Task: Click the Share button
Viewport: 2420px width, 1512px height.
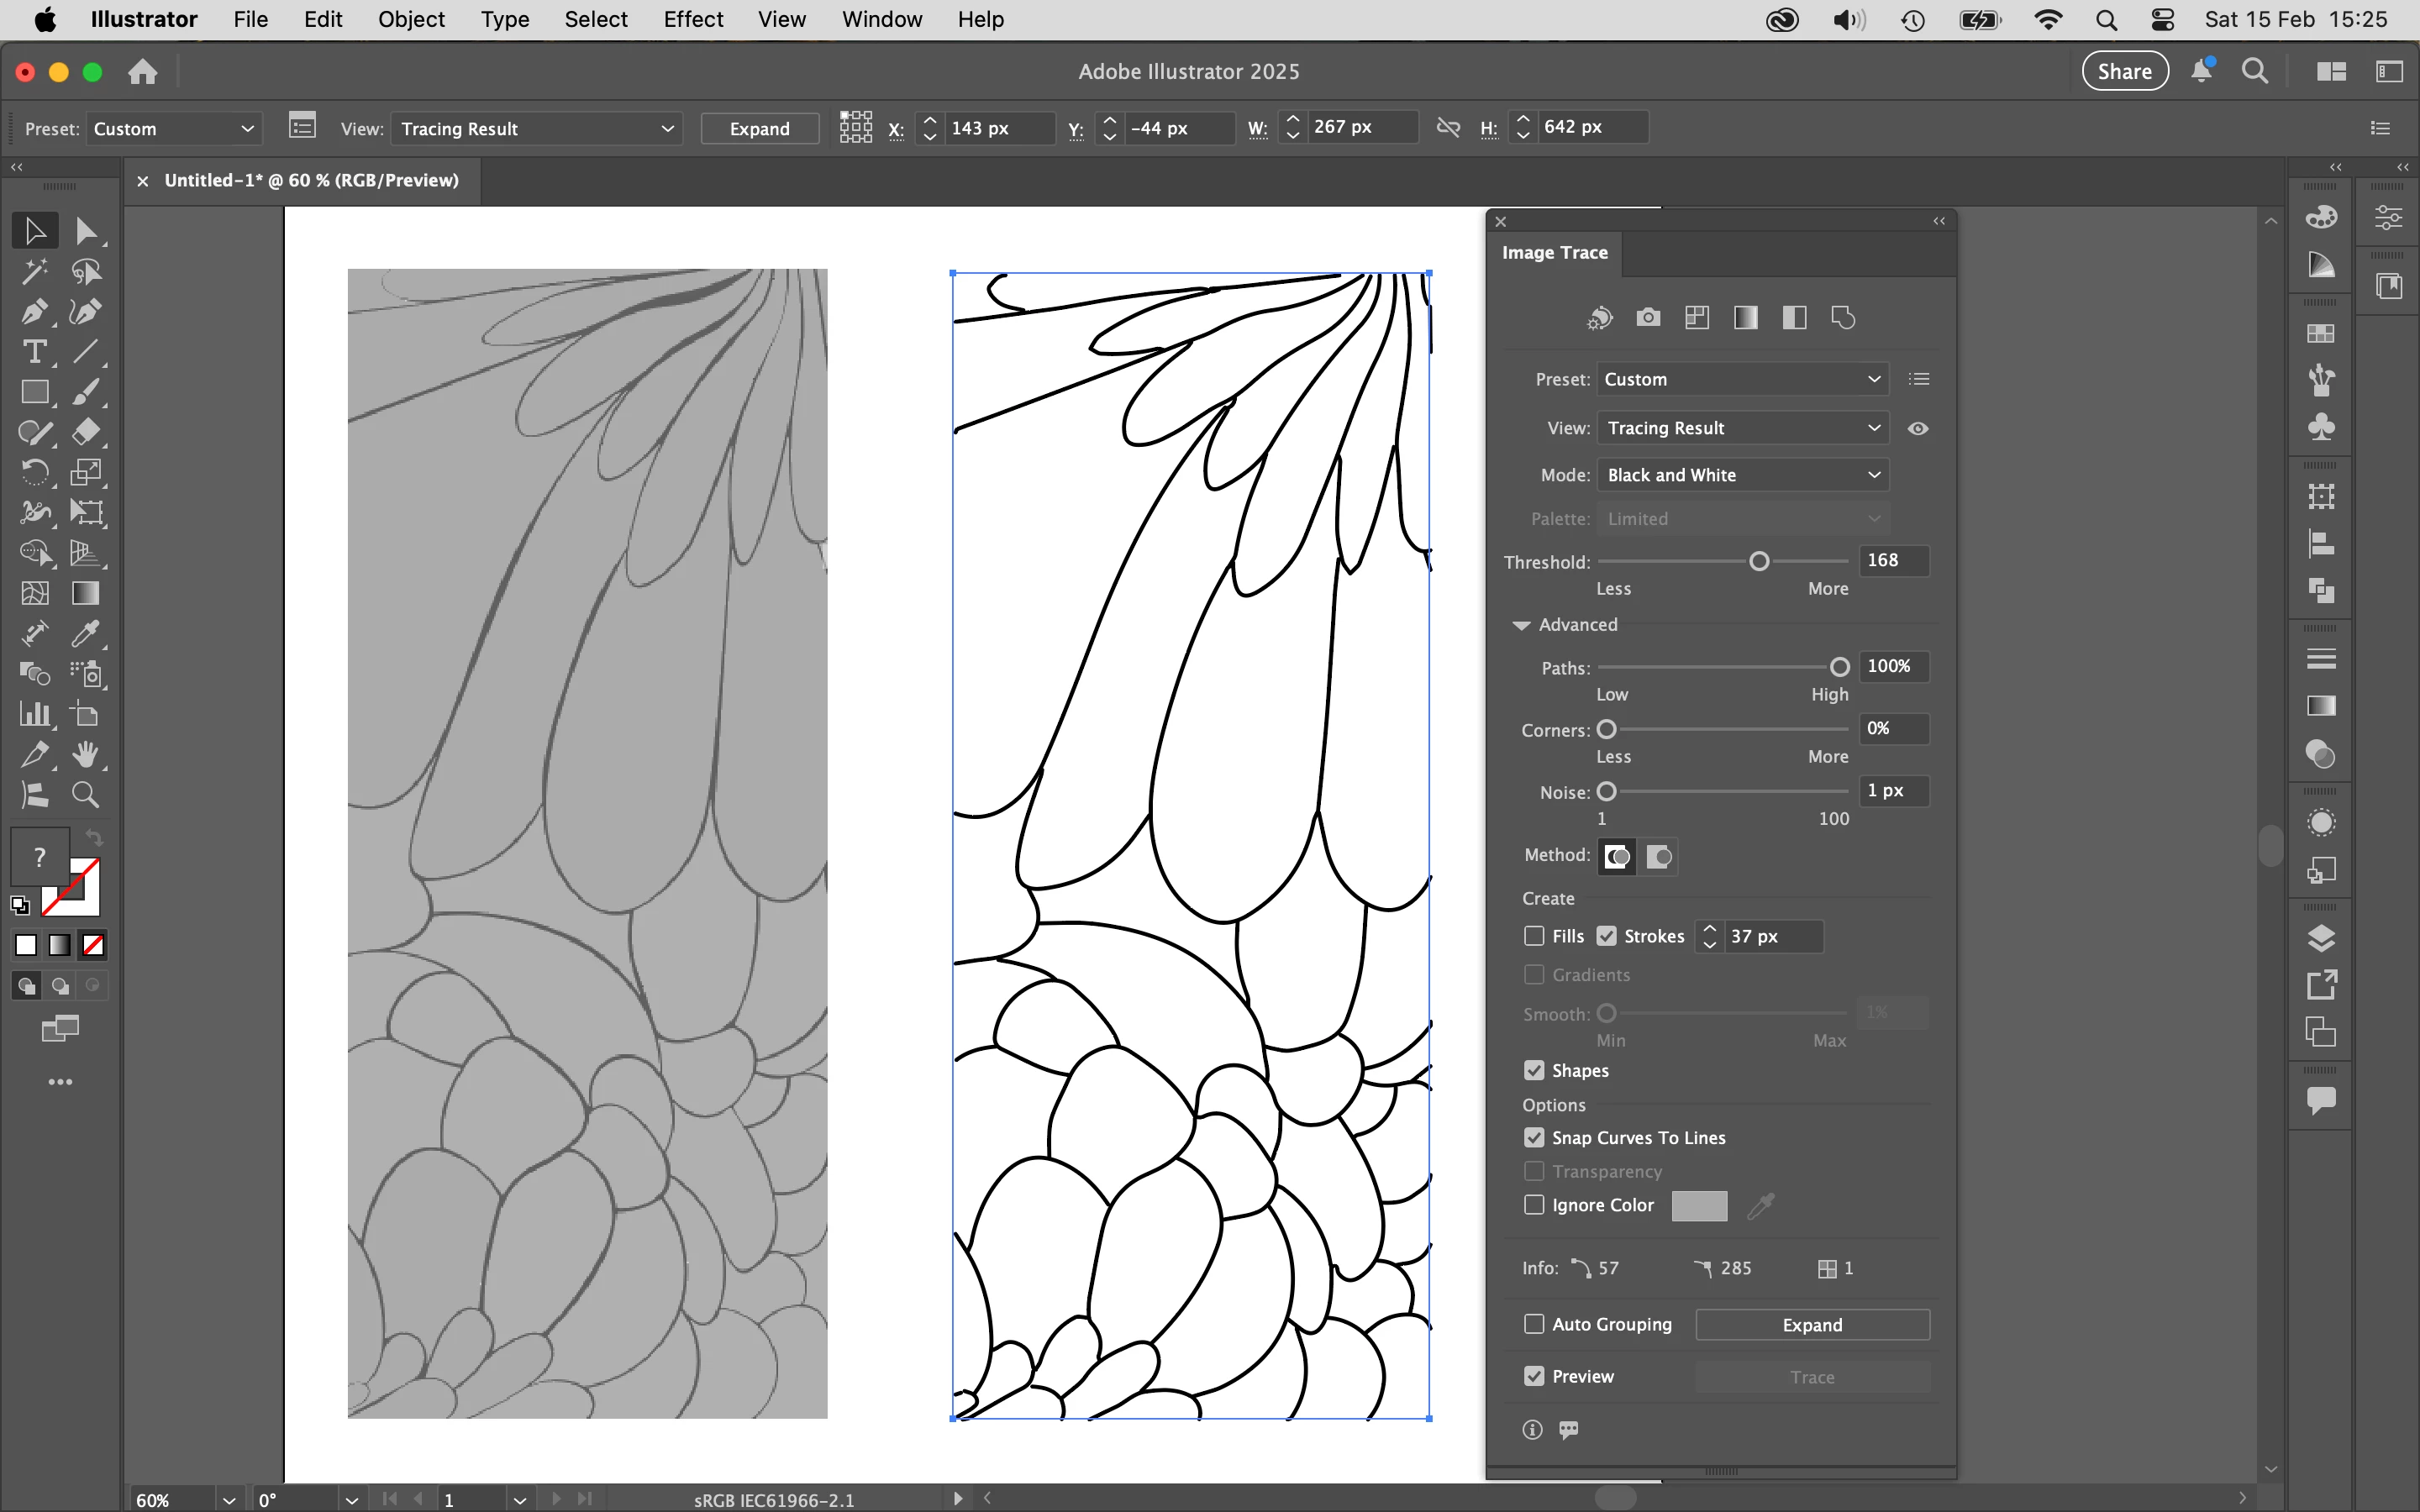Action: click(x=2124, y=71)
